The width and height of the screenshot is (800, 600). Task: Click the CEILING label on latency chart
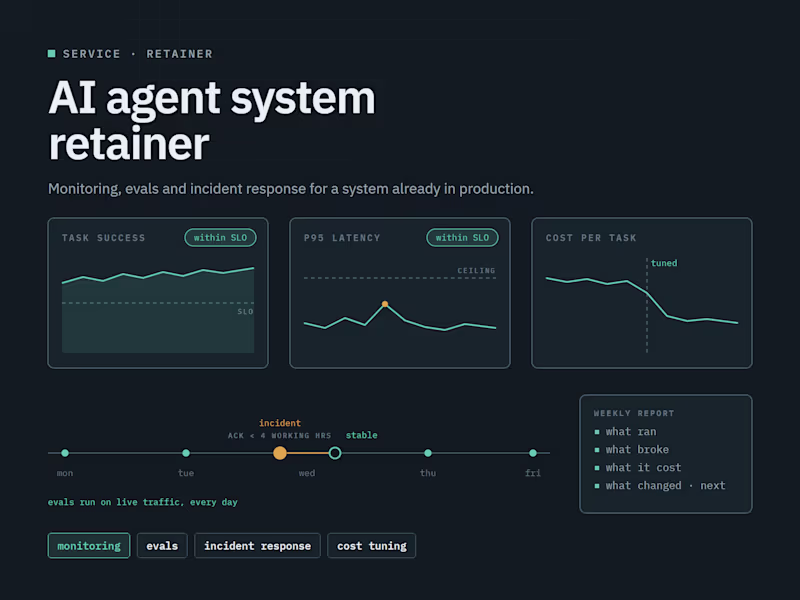(x=476, y=270)
